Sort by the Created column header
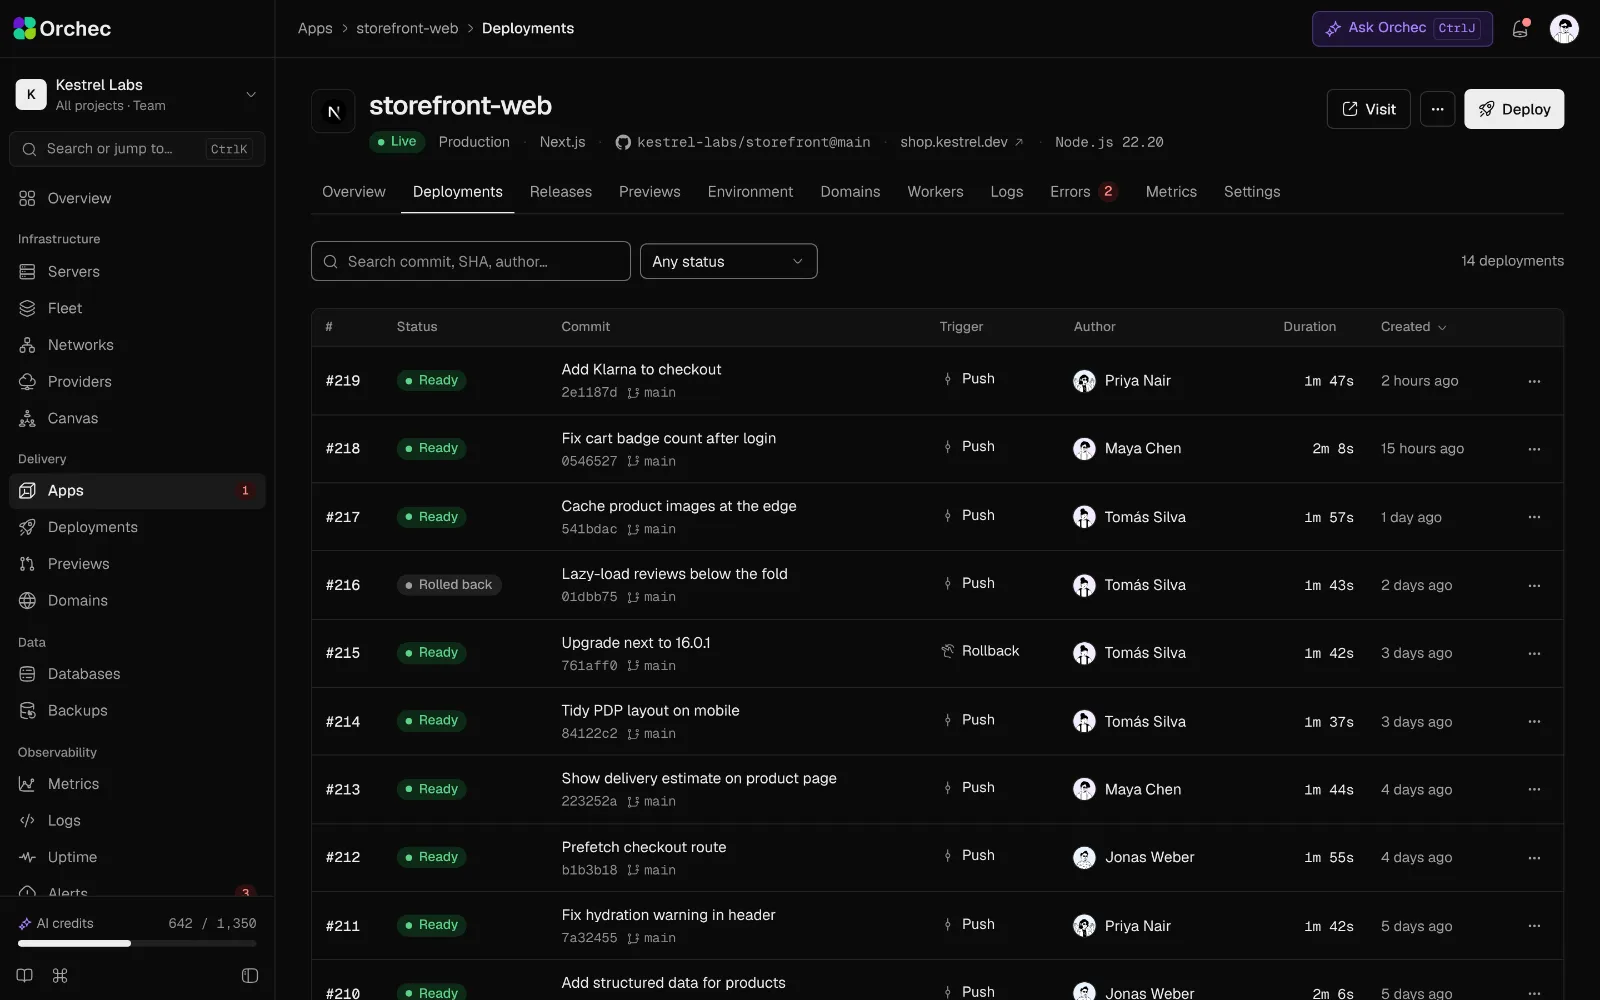Screen dimensions: 1600x1000 [1413, 327]
